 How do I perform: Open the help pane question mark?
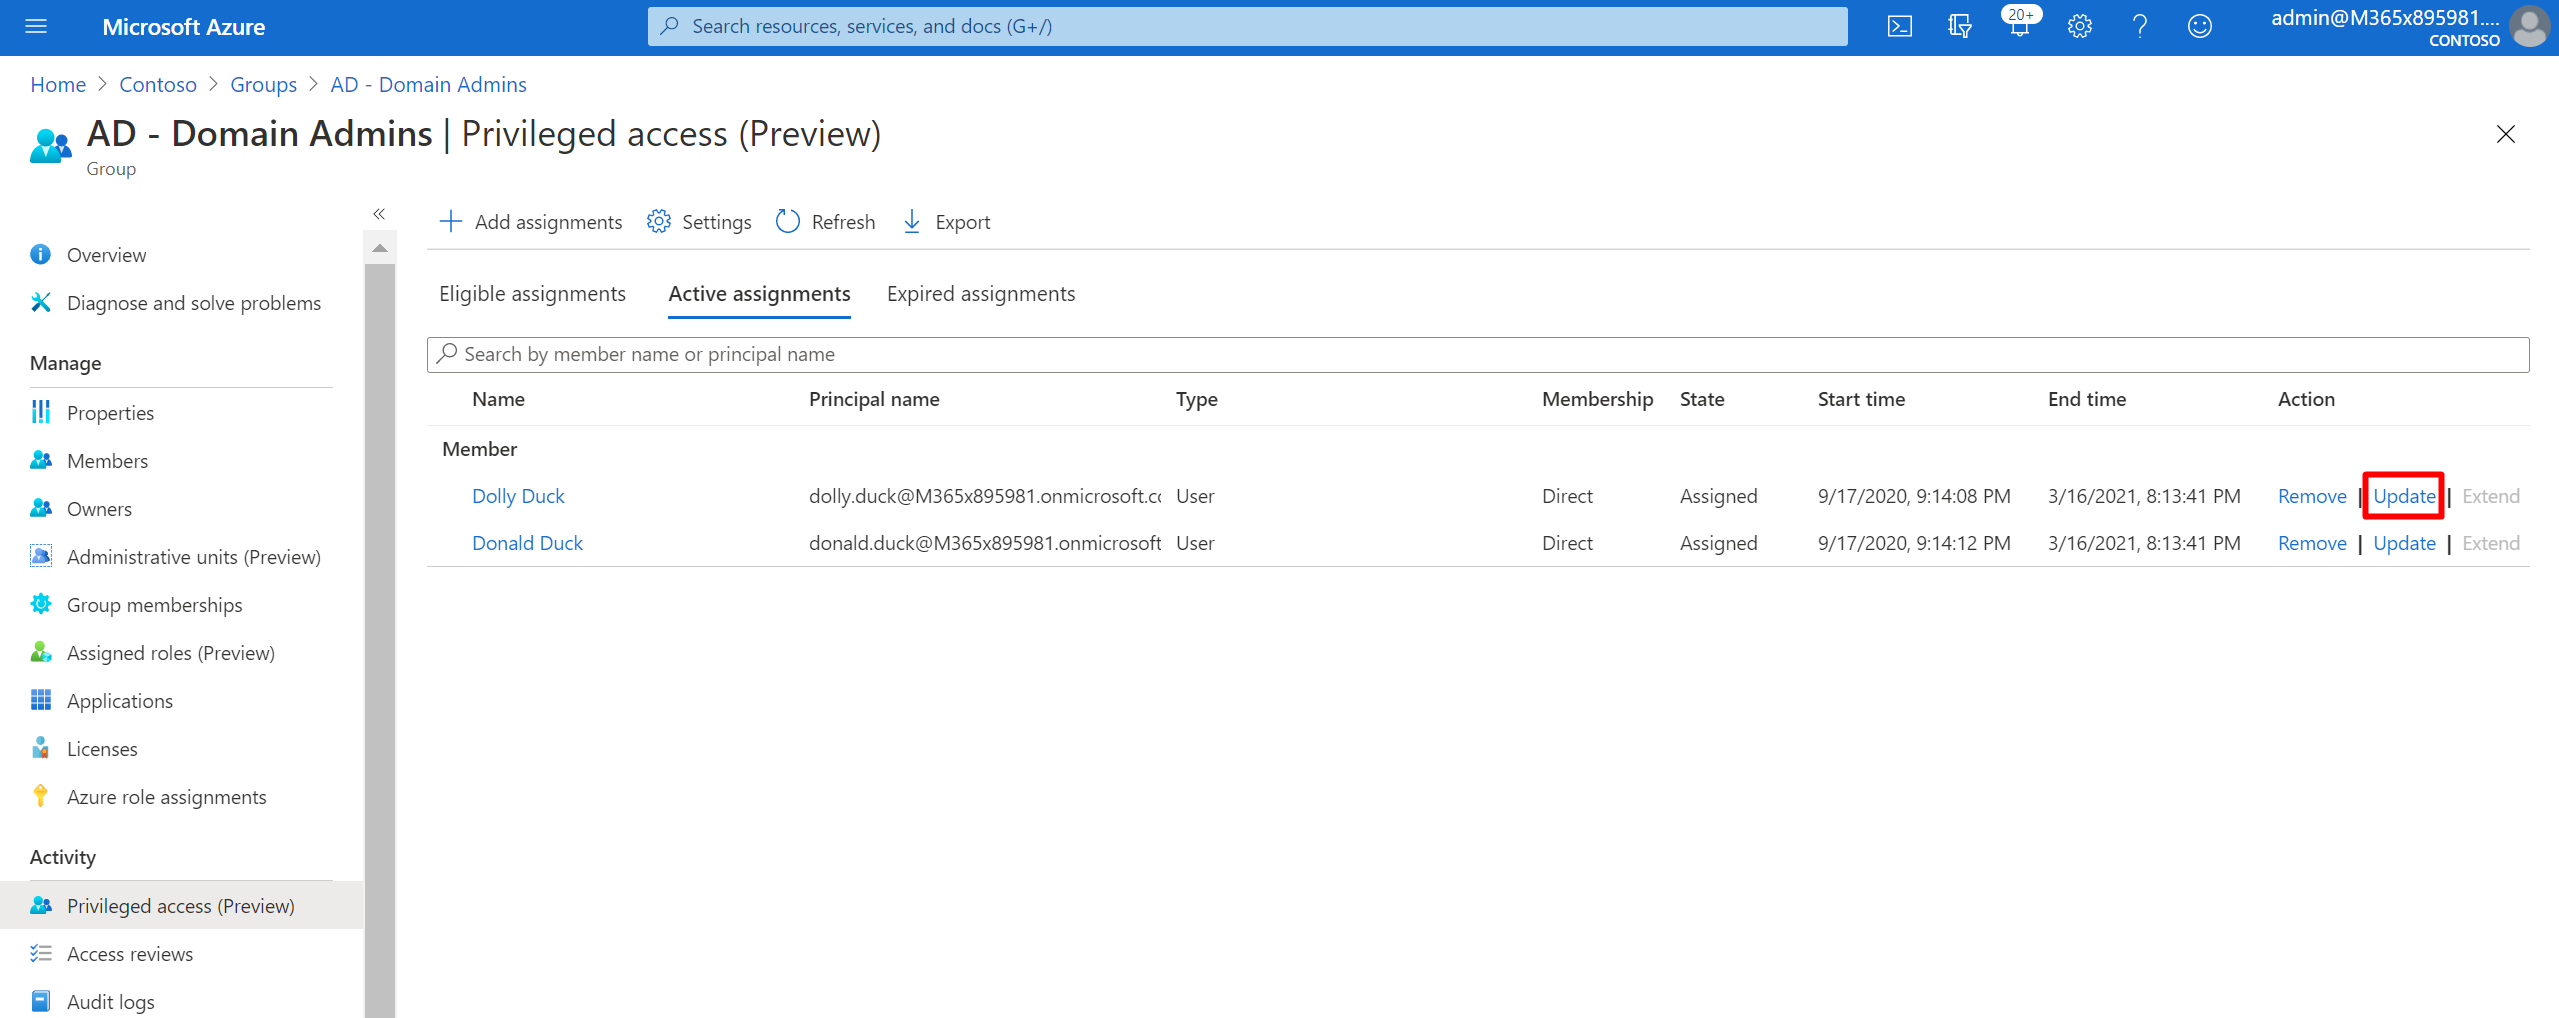pos(2140,26)
